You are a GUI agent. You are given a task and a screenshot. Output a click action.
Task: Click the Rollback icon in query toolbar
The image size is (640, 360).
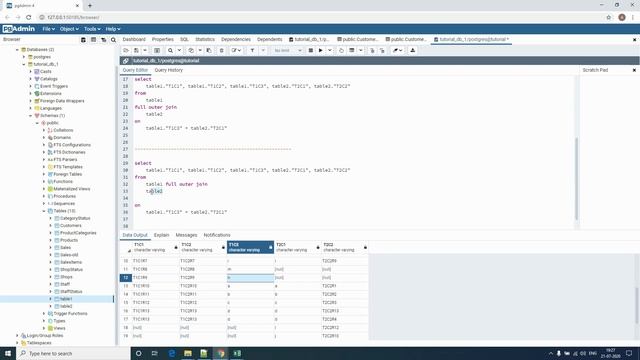coord(382,50)
